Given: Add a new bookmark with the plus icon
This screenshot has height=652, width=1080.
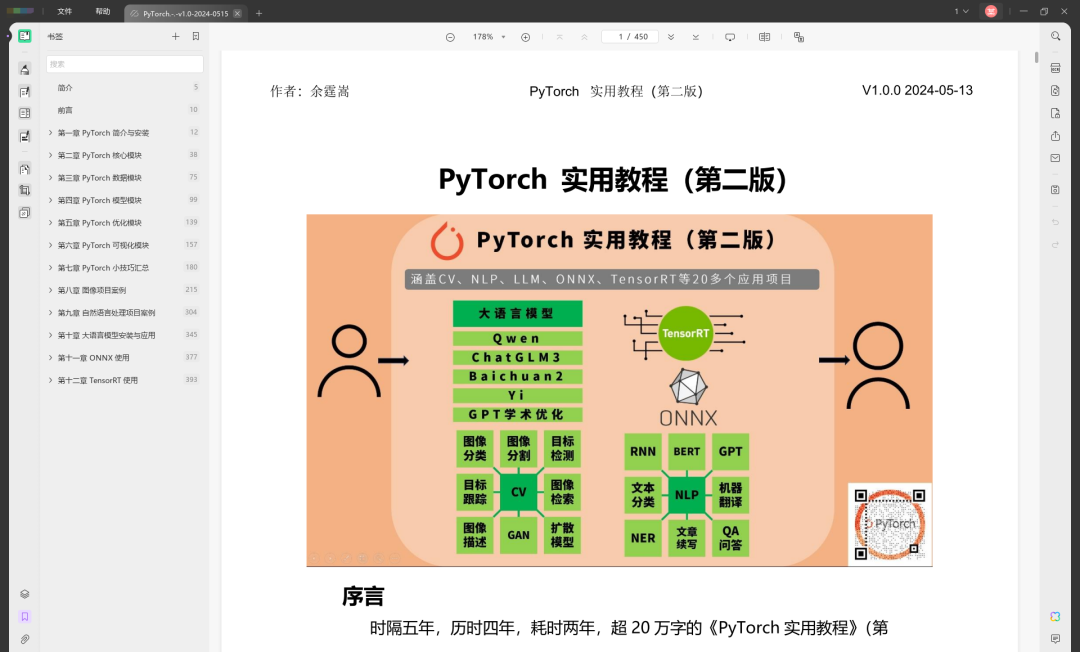Looking at the screenshot, I should (176, 36).
